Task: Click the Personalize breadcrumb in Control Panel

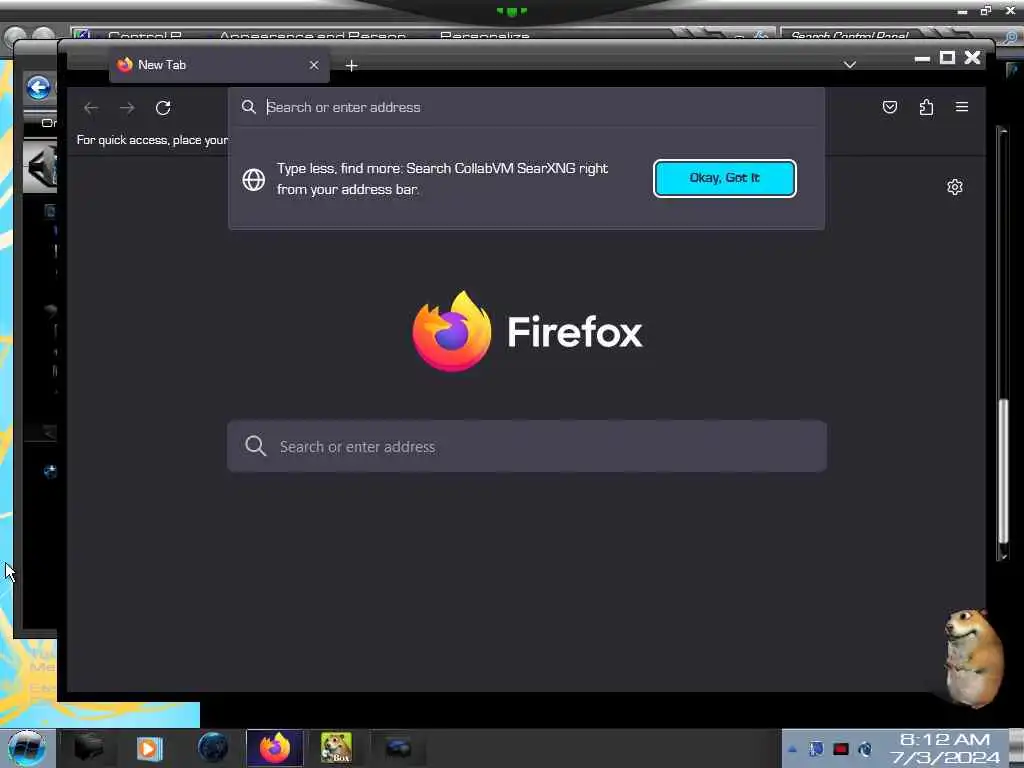Action: 485,35
